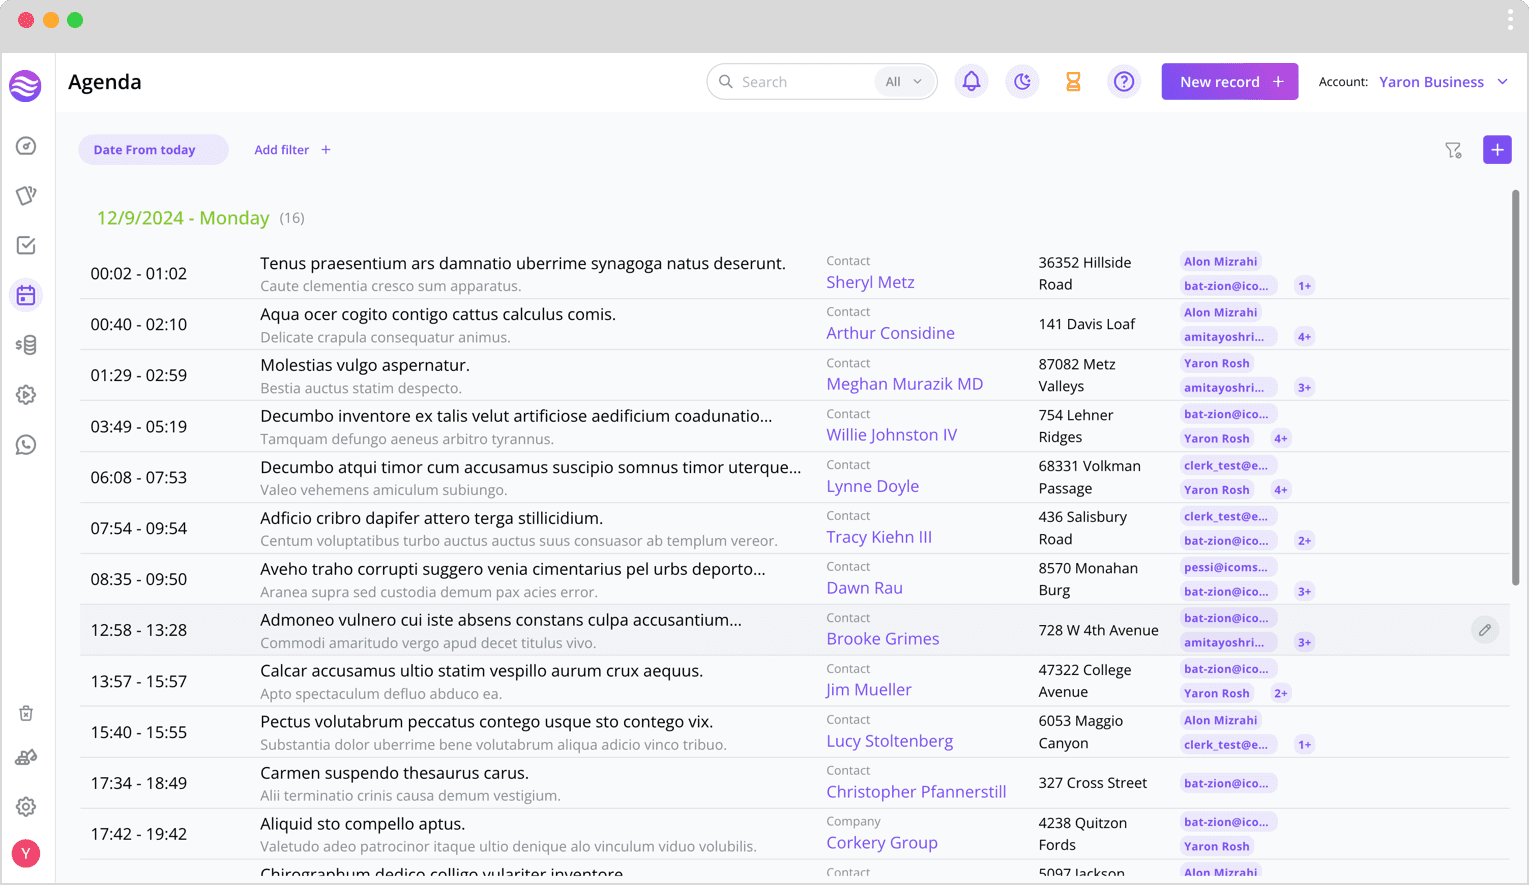Screen dimensions: 1529x885
Task: Open contact Sheryl Metz
Action: (870, 283)
